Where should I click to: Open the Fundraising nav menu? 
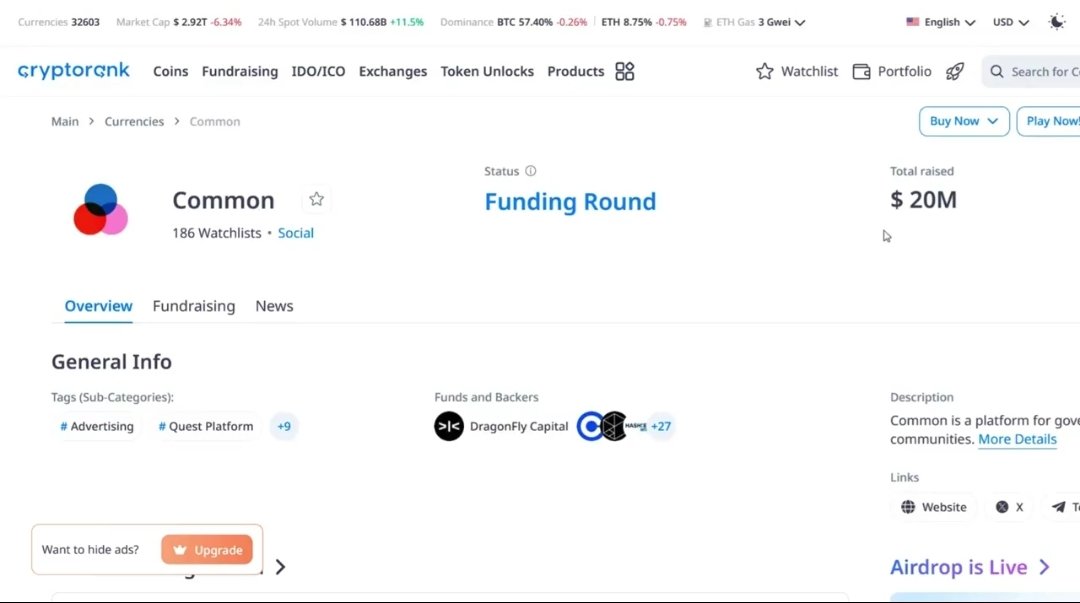point(240,71)
